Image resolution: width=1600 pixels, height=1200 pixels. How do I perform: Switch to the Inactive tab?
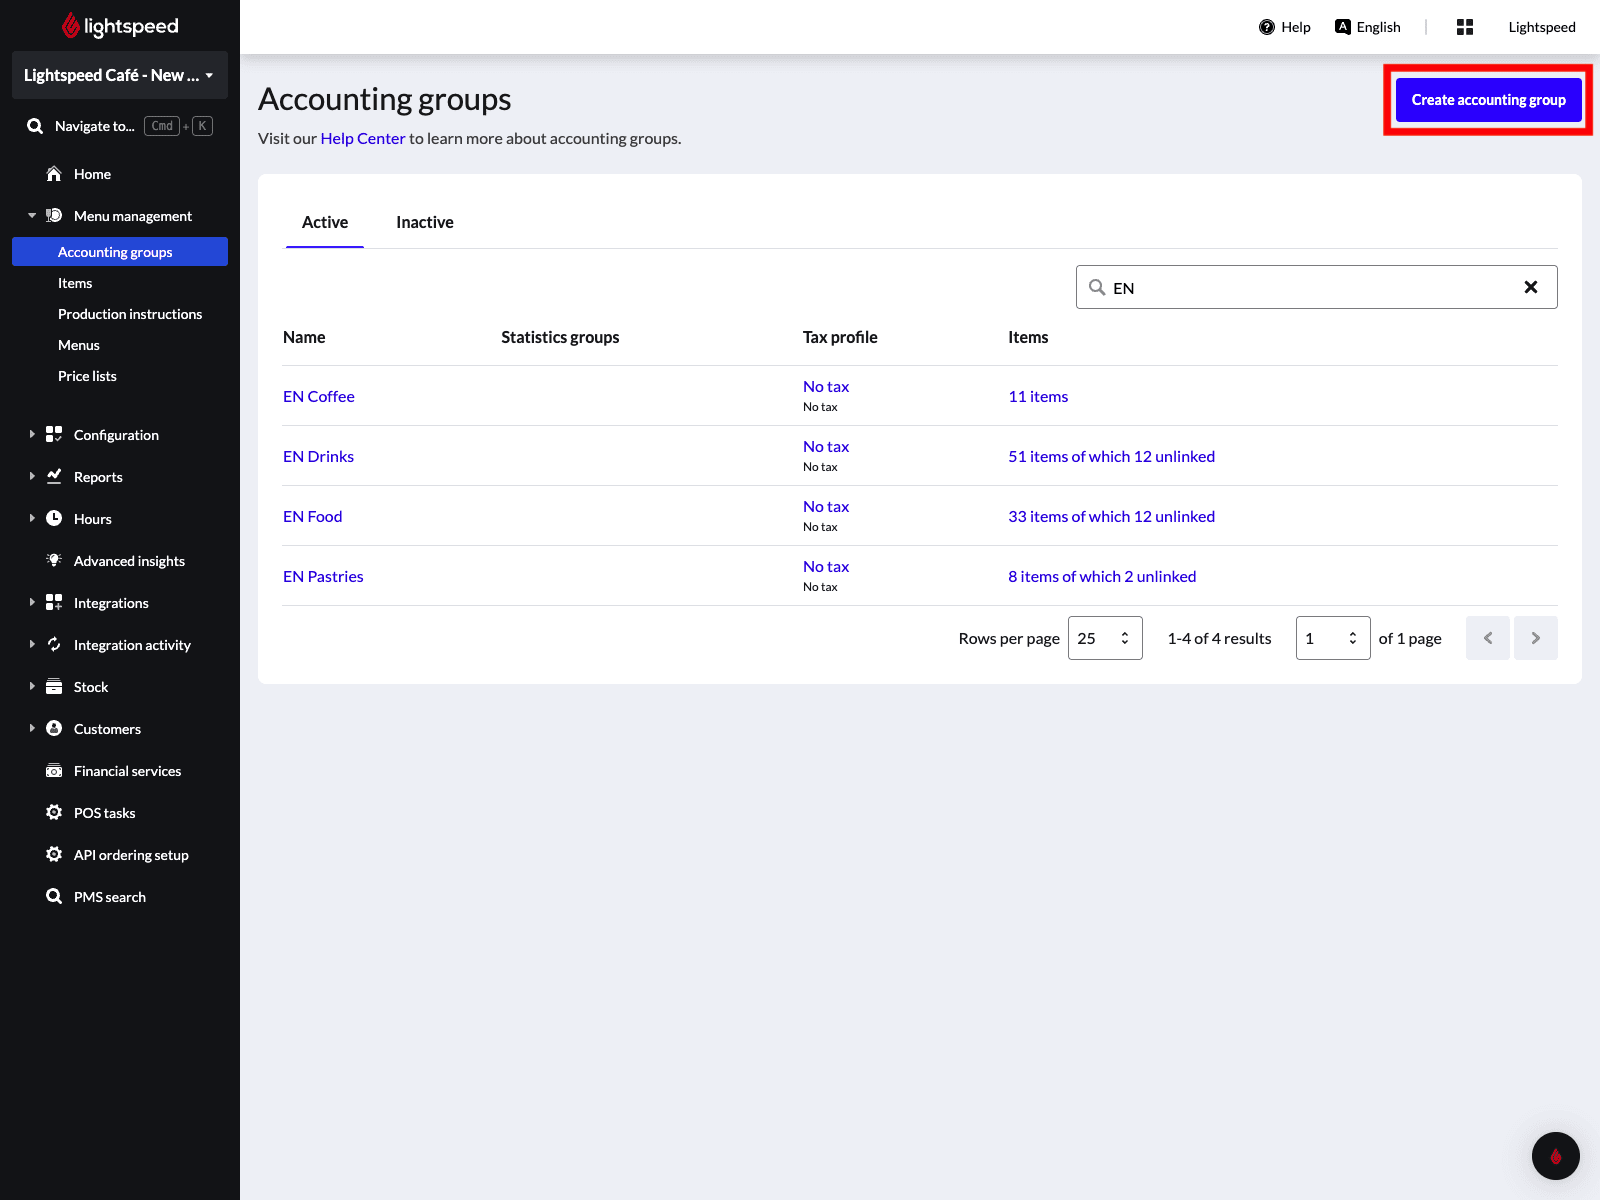[424, 222]
